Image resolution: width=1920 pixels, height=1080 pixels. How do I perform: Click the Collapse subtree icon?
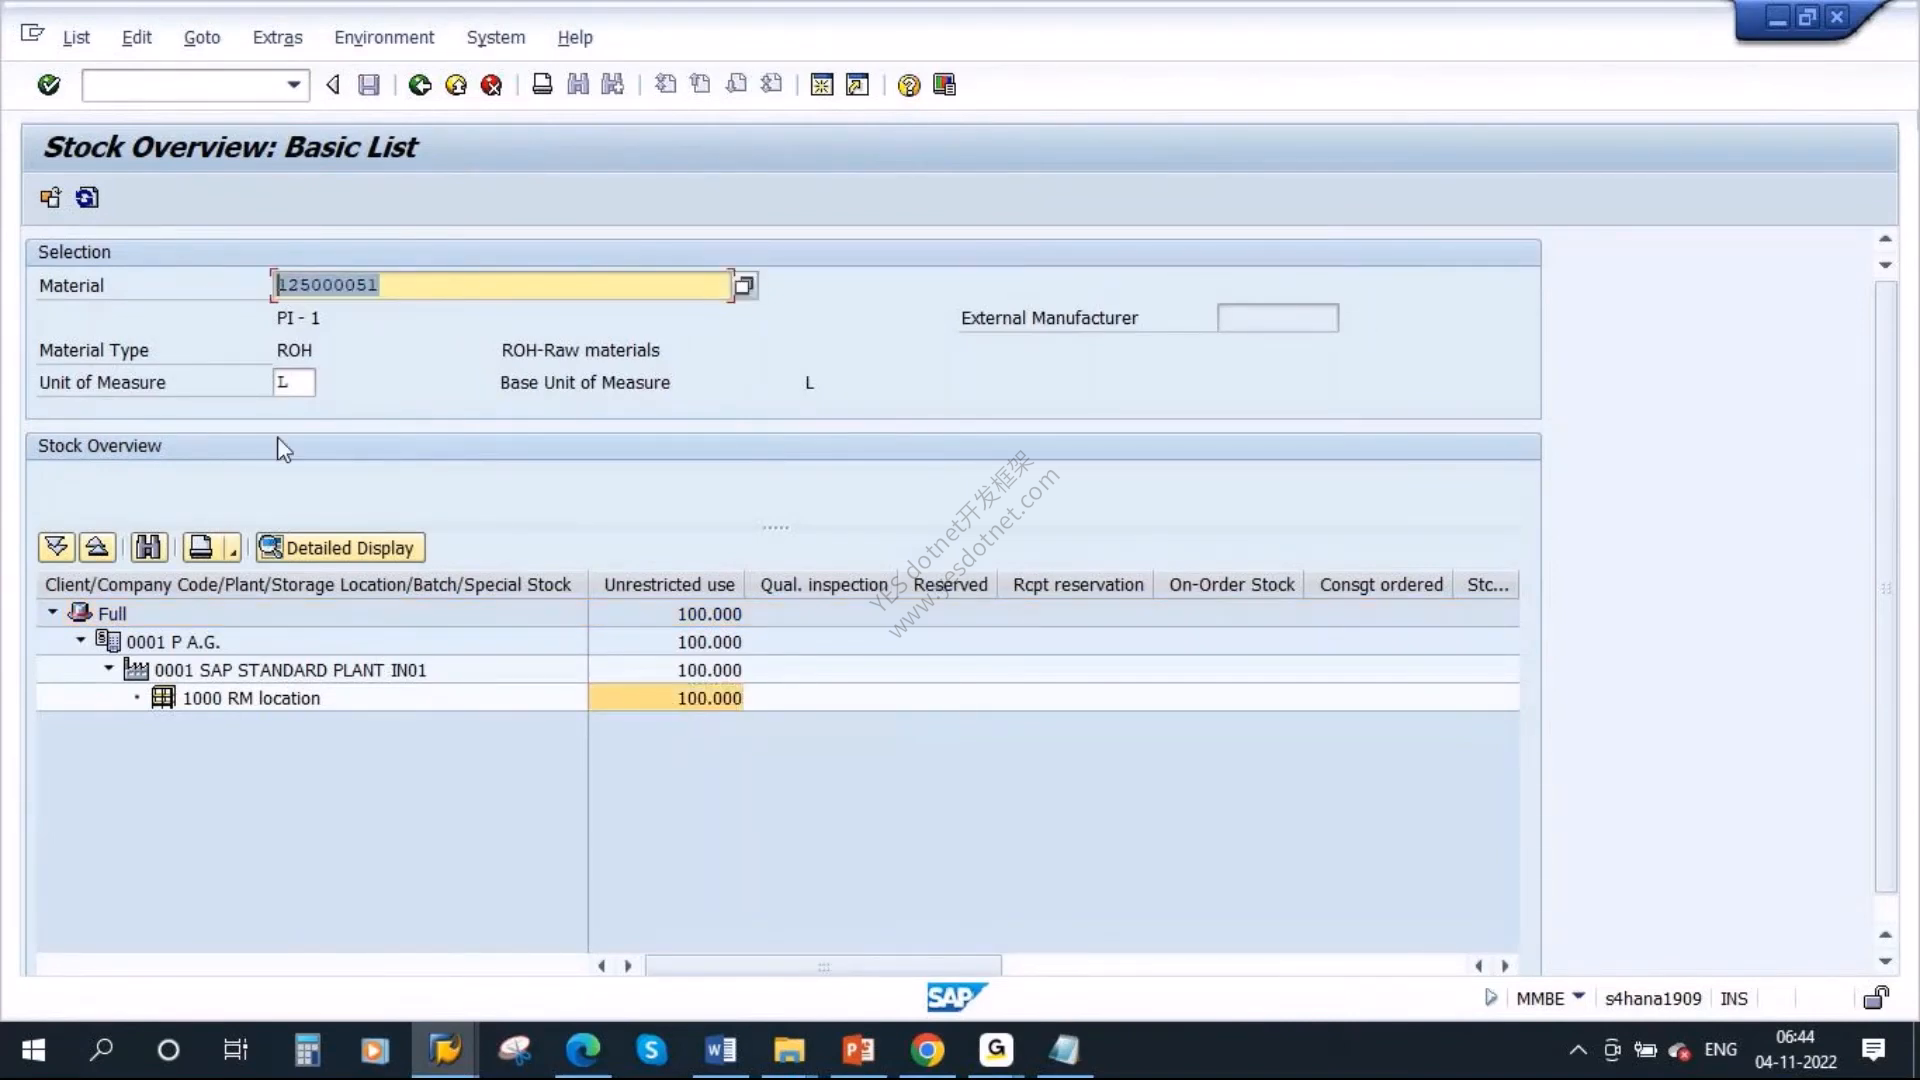point(97,547)
